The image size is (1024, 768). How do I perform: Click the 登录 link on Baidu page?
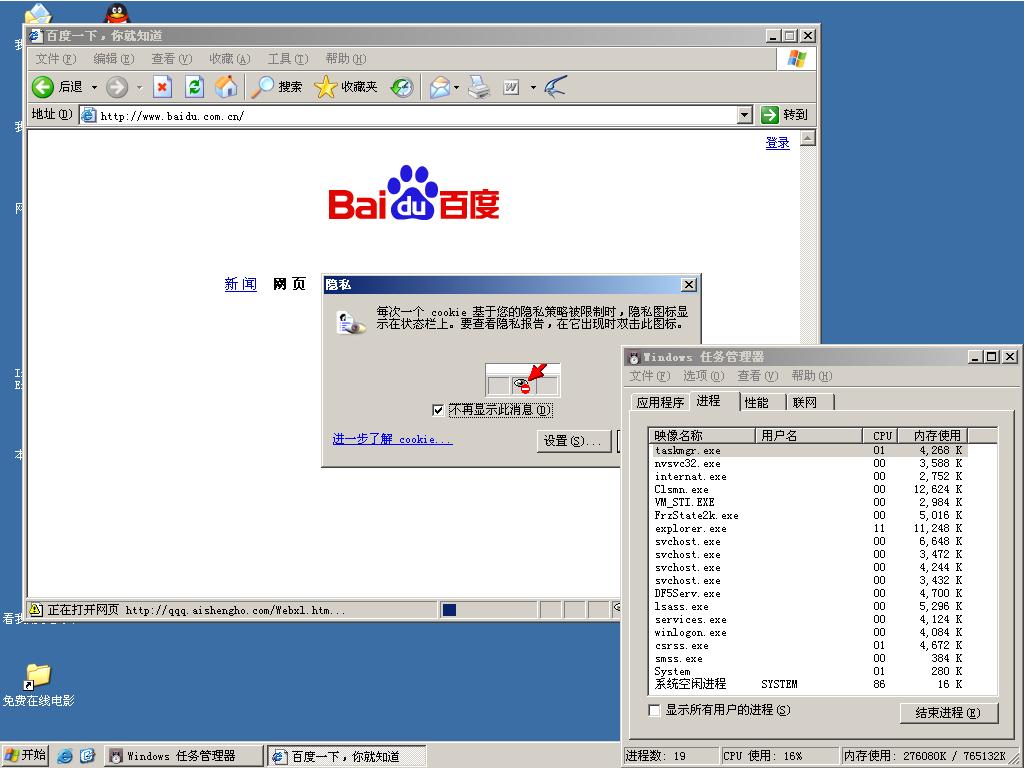pyautogui.click(x=777, y=143)
